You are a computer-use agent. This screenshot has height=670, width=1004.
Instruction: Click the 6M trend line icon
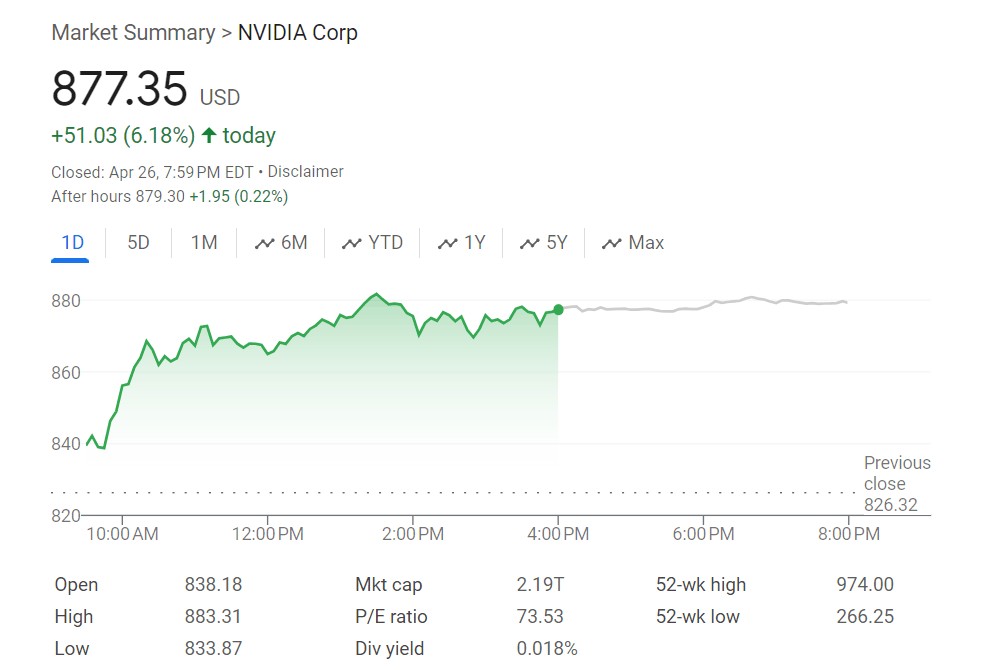coord(265,244)
